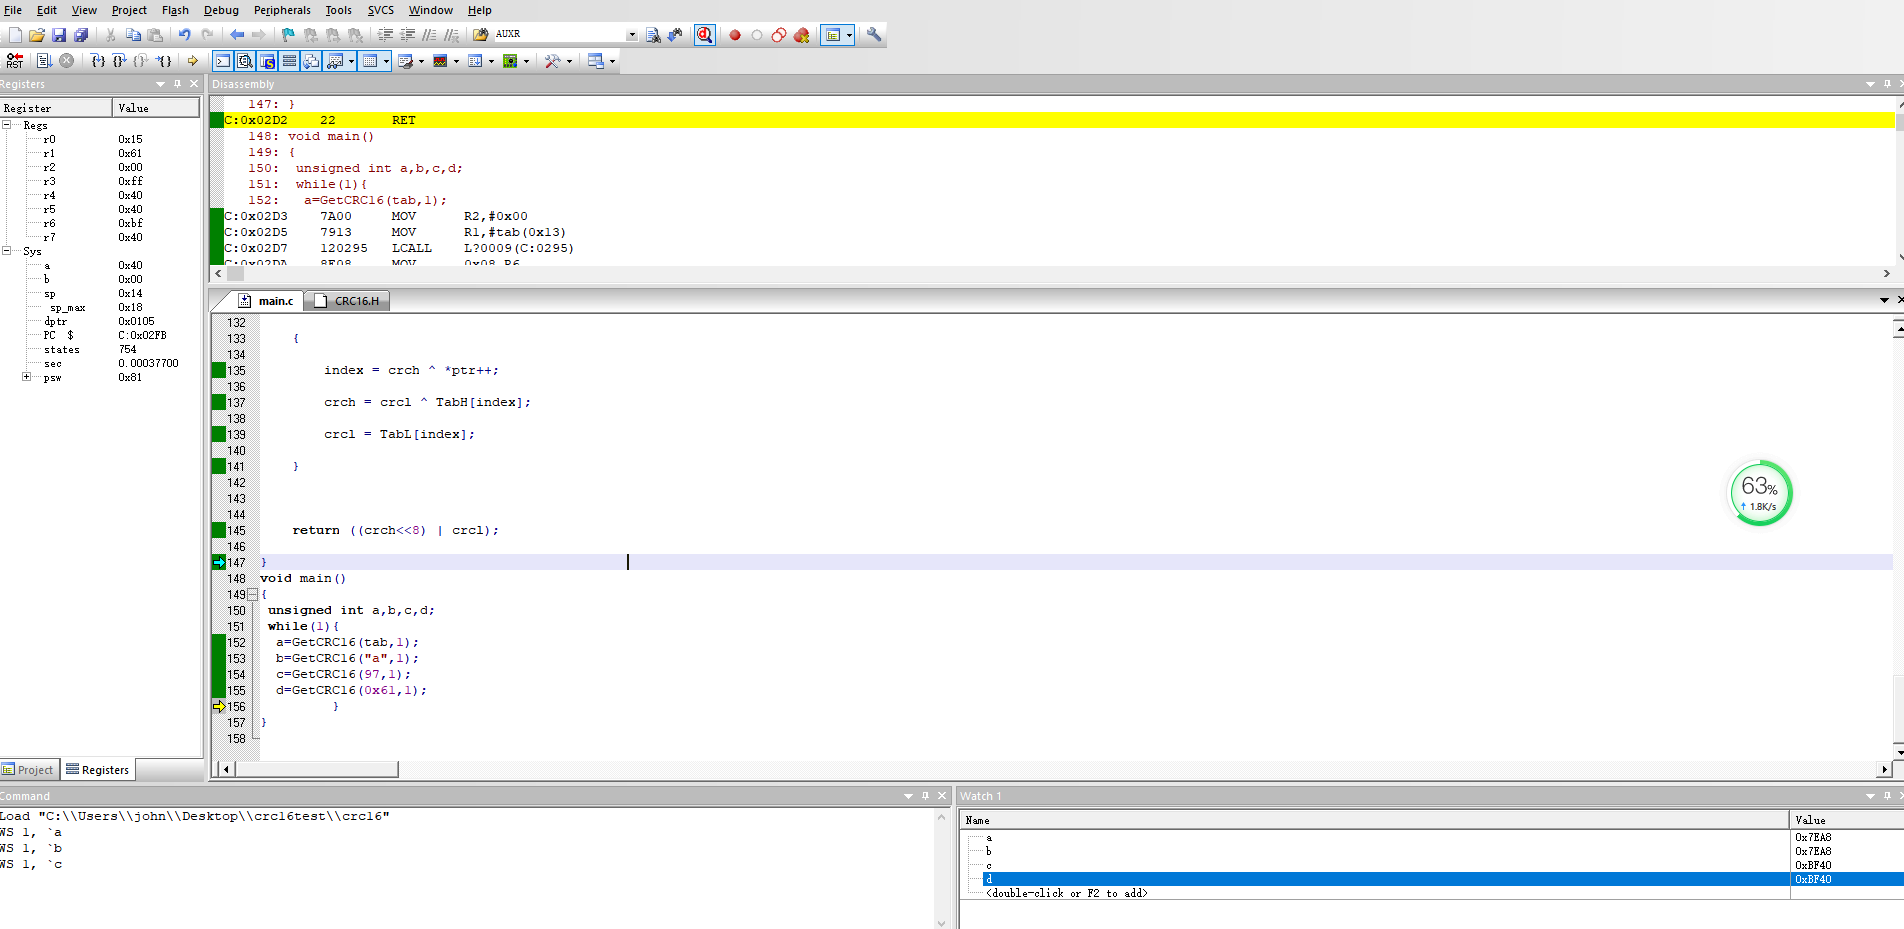Toggle the Symbols window button

point(267,61)
